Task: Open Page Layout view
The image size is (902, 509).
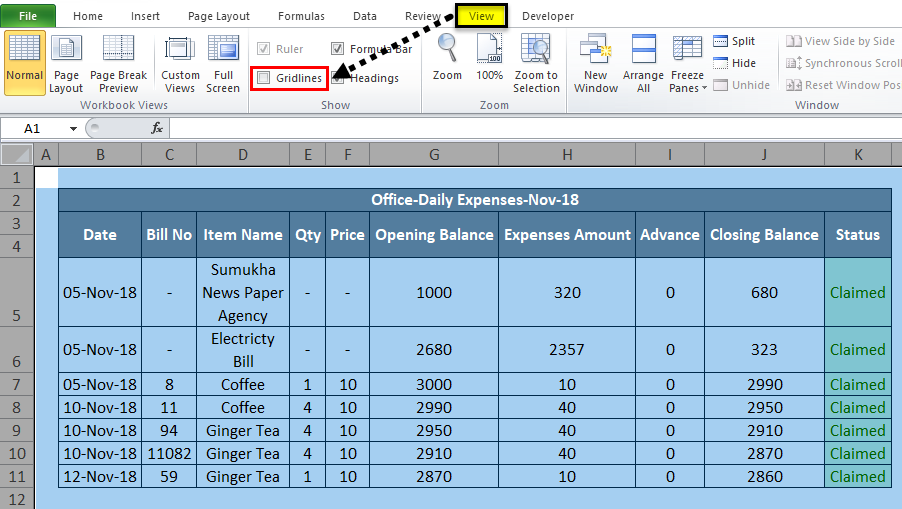Action: coord(66,63)
